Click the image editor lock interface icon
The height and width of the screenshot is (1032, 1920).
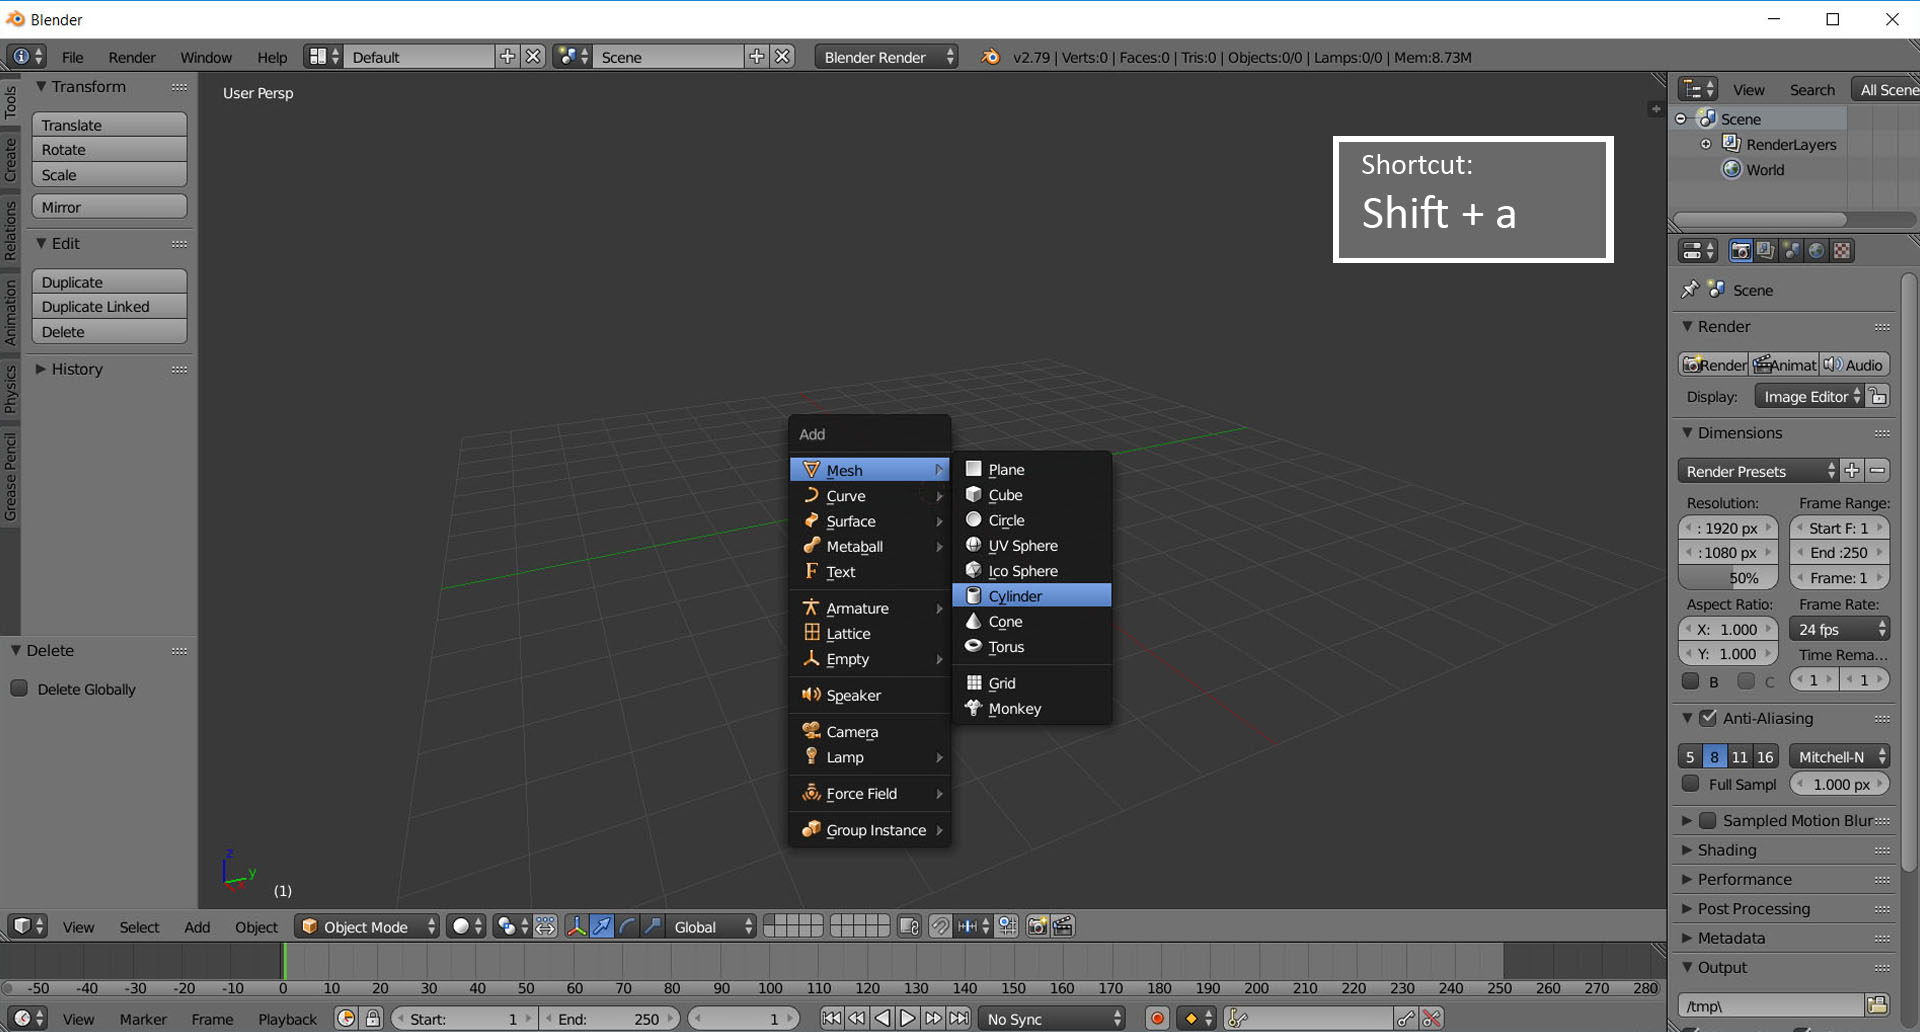1879,397
